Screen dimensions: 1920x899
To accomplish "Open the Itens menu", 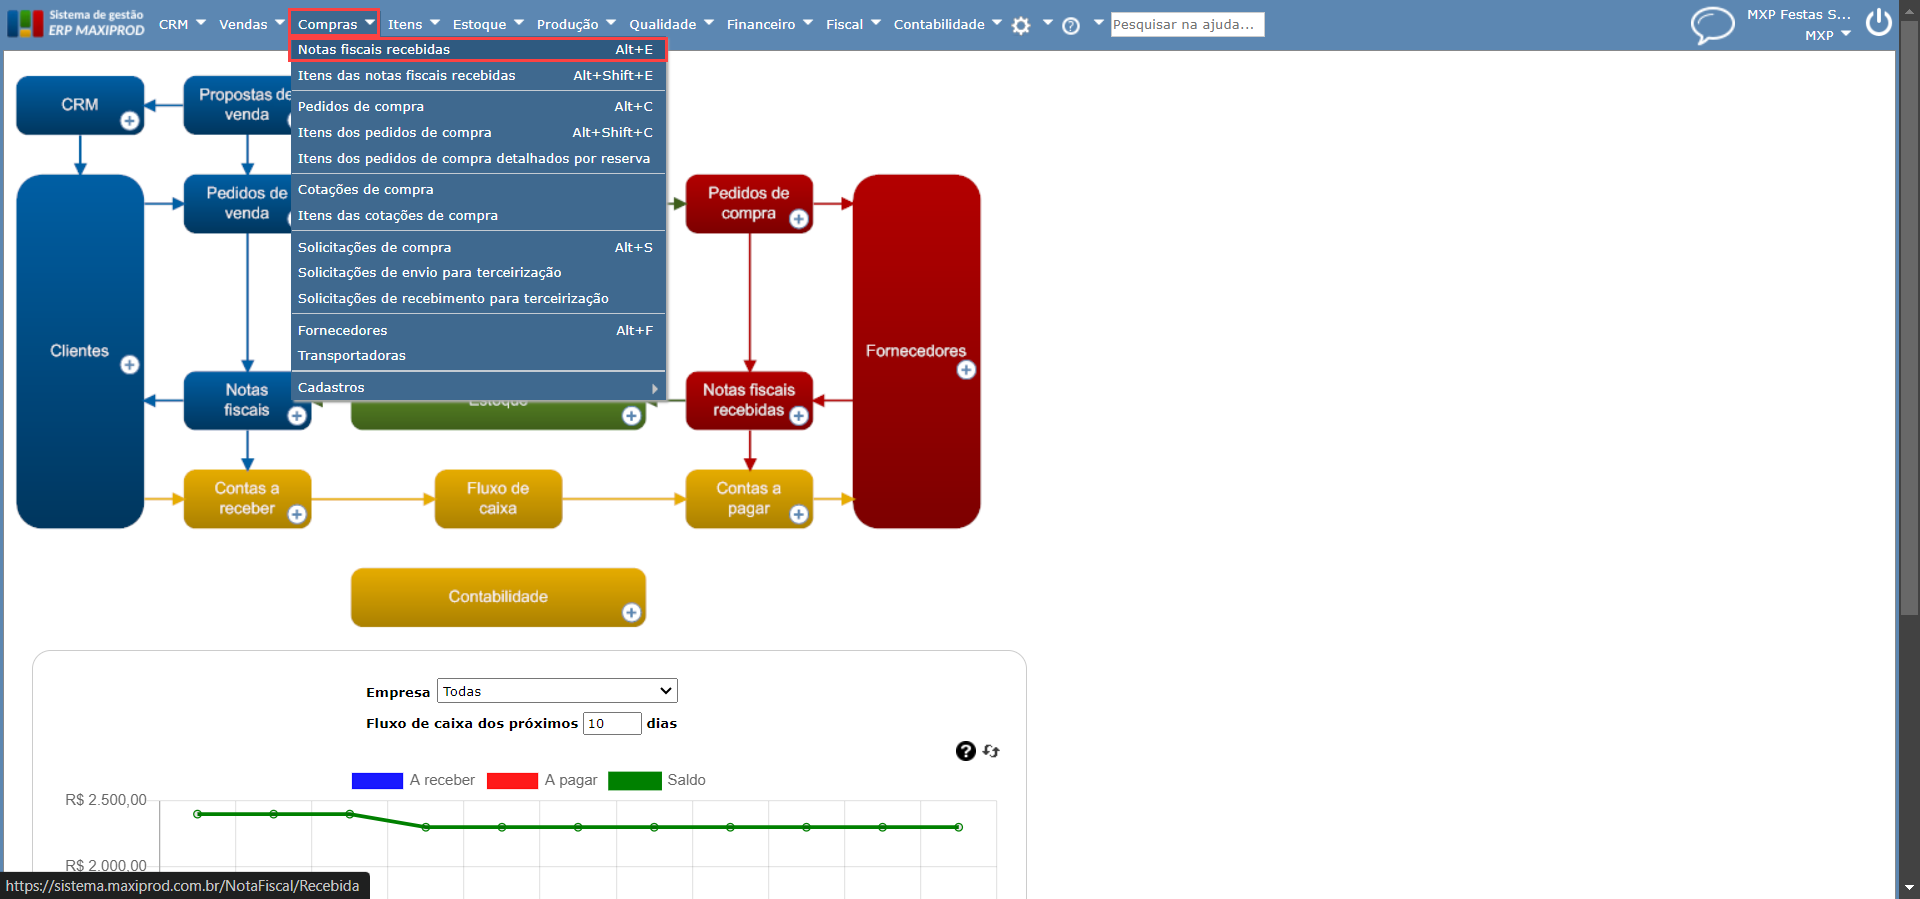I will [413, 24].
